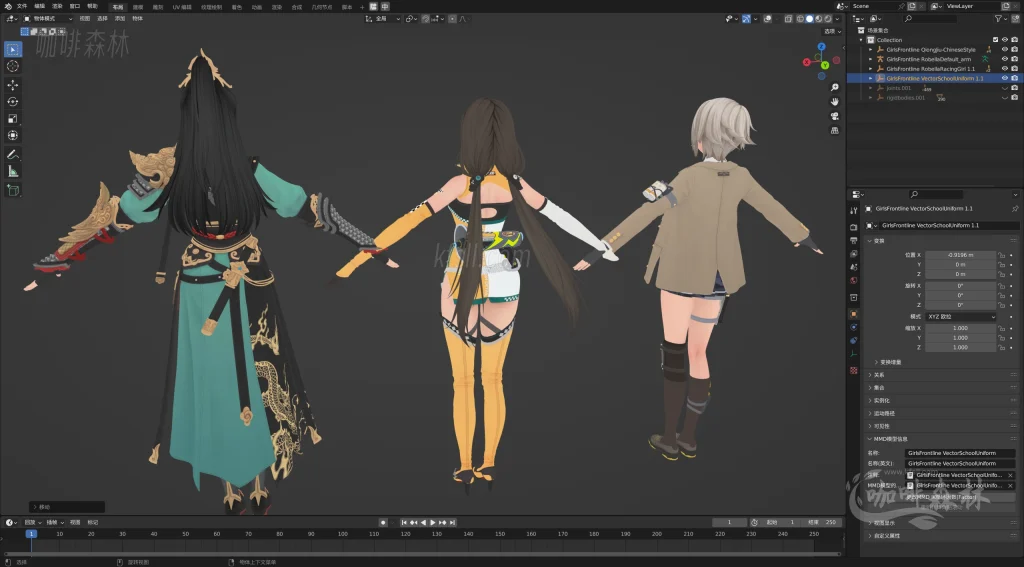Choose the Move tool

pyautogui.click(x=12, y=85)
